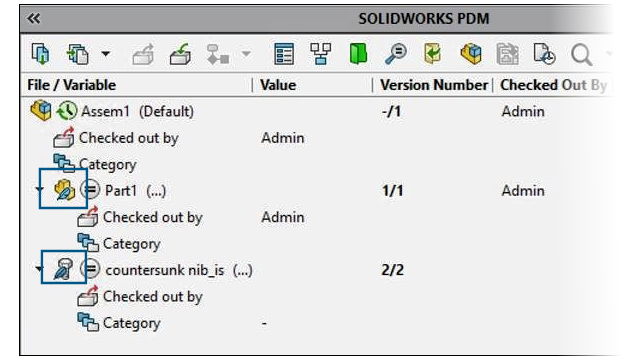
Task: Click the green book toolbar icon
Action: [358, 54]
